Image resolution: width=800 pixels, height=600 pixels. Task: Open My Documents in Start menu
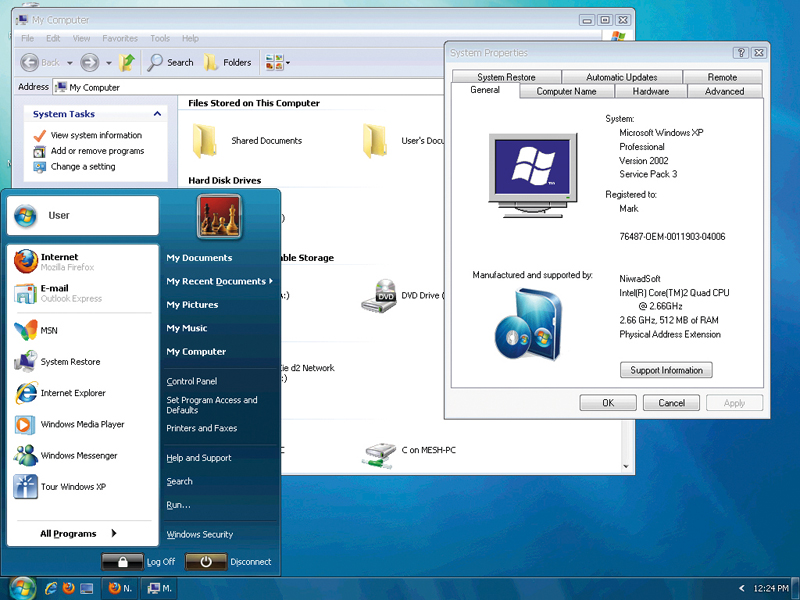click(x=199, y=258)
